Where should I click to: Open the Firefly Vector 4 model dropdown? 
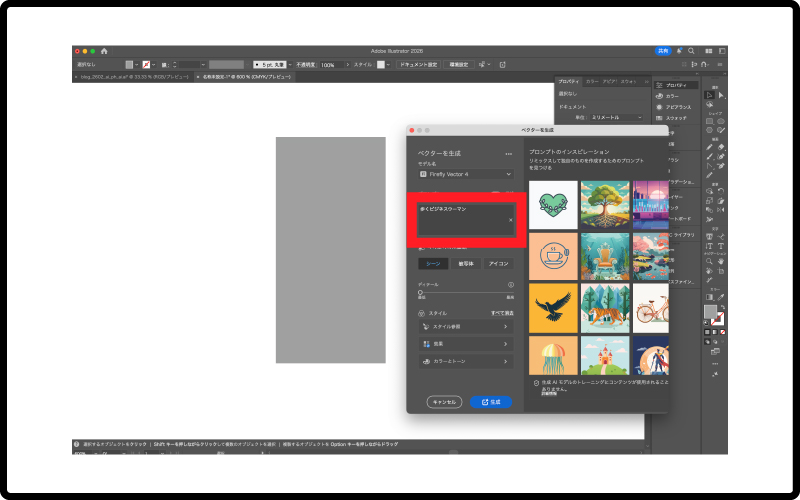click(465, 174)
